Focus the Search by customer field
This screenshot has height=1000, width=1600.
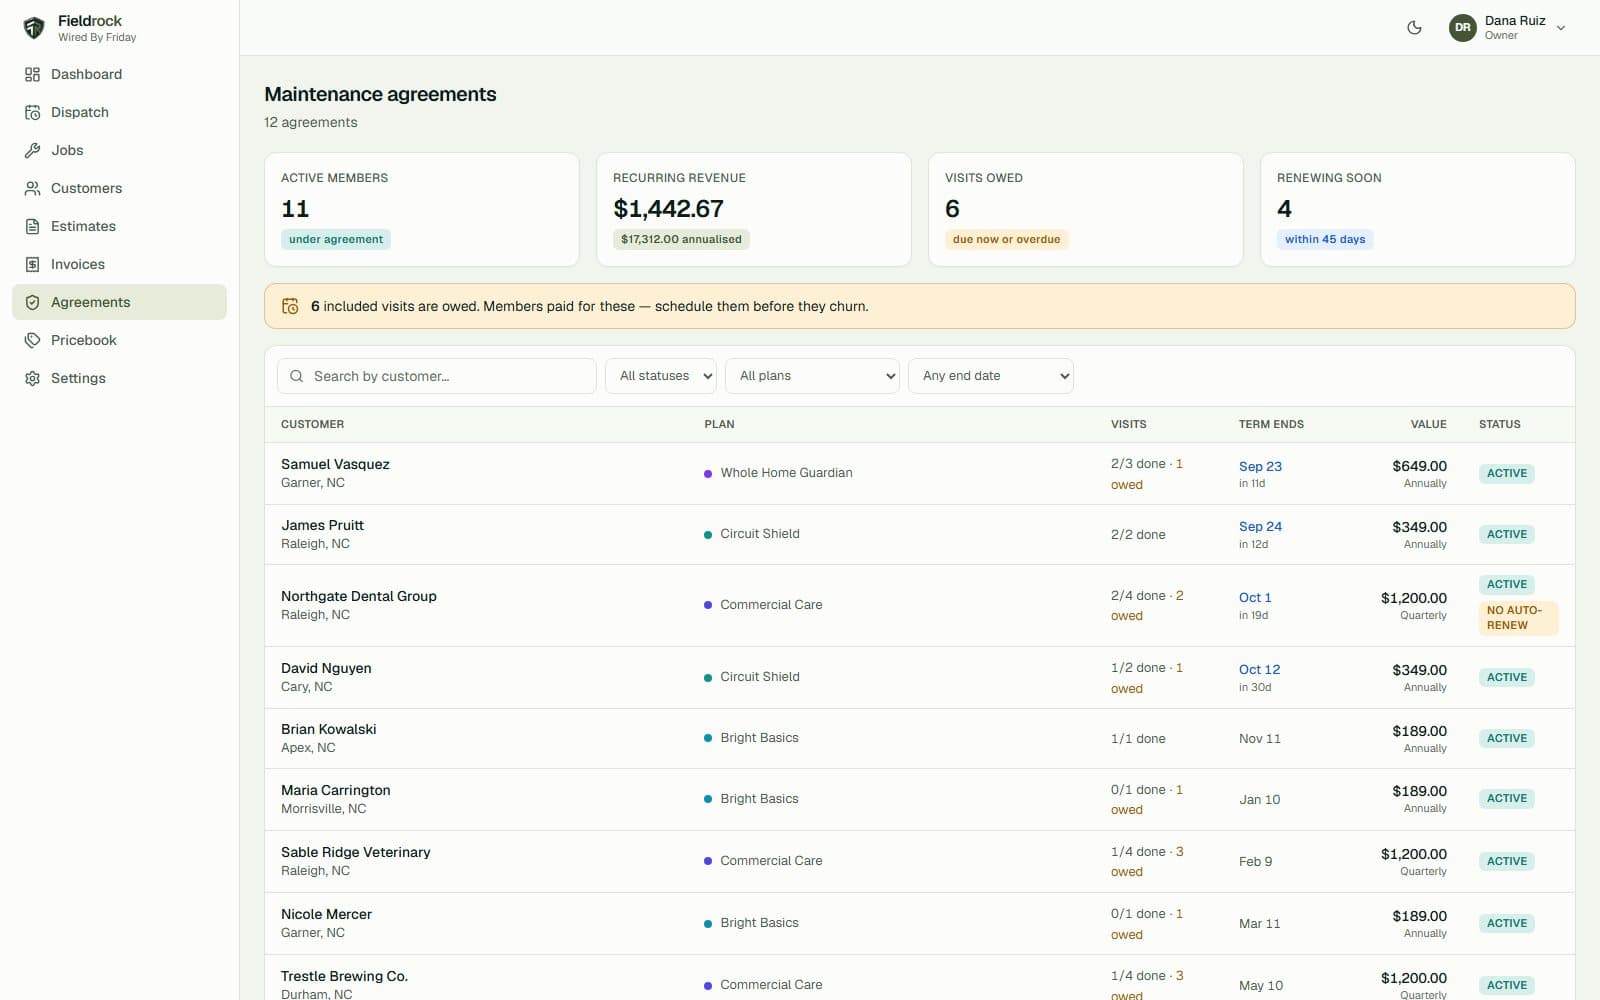pyautogui.click(x=437, y=376)
